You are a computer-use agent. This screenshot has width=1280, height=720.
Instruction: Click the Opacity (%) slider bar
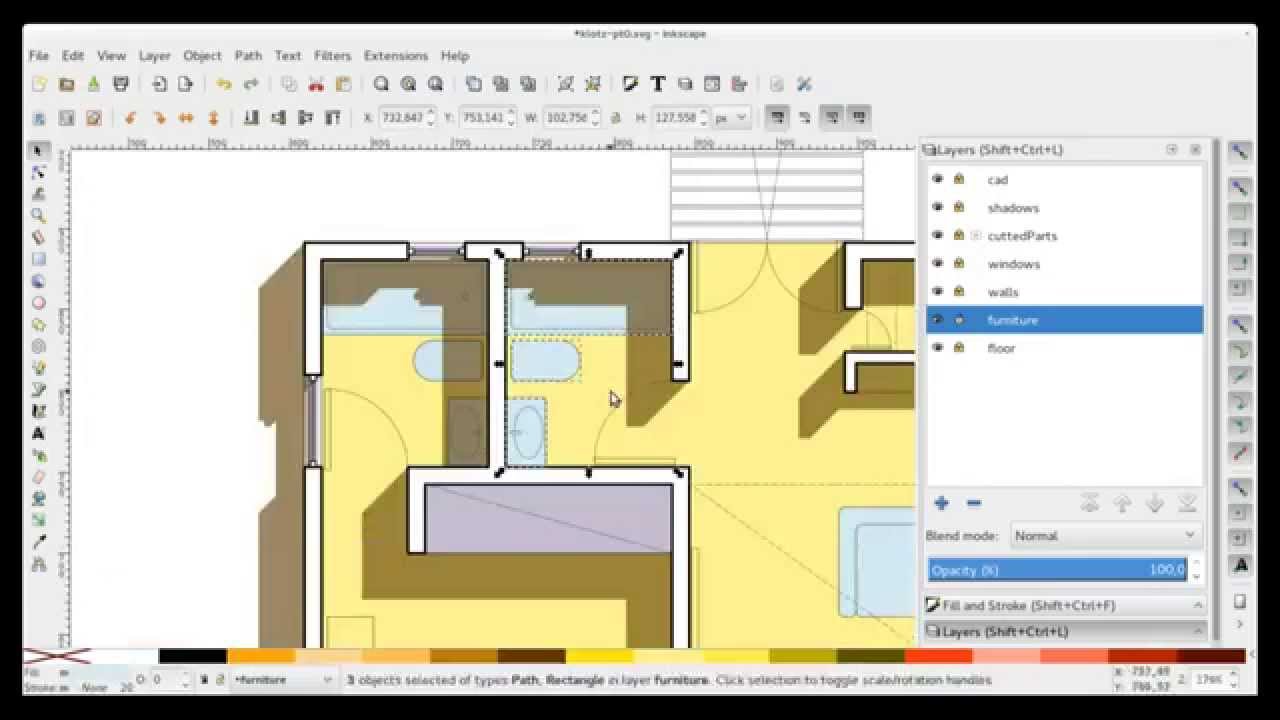pos(1058,570)
